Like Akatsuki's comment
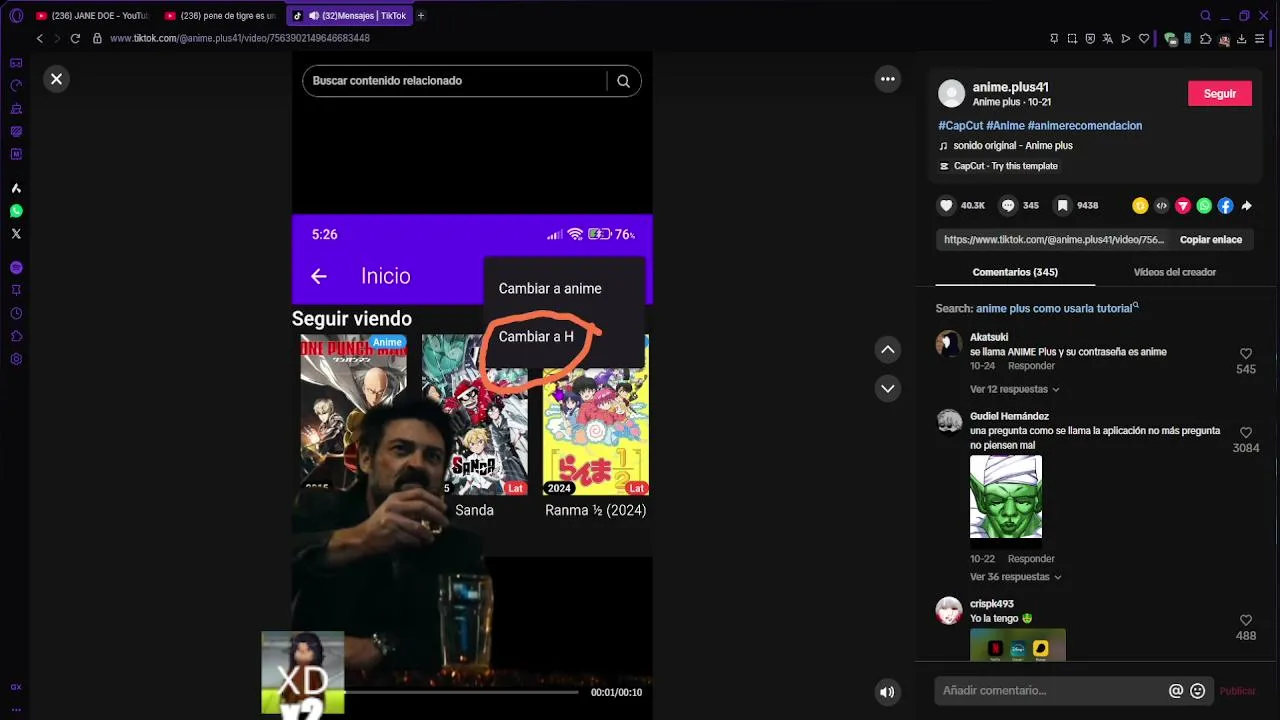This screenshot has height=720, width=1280. click(x=1246, y=354)
